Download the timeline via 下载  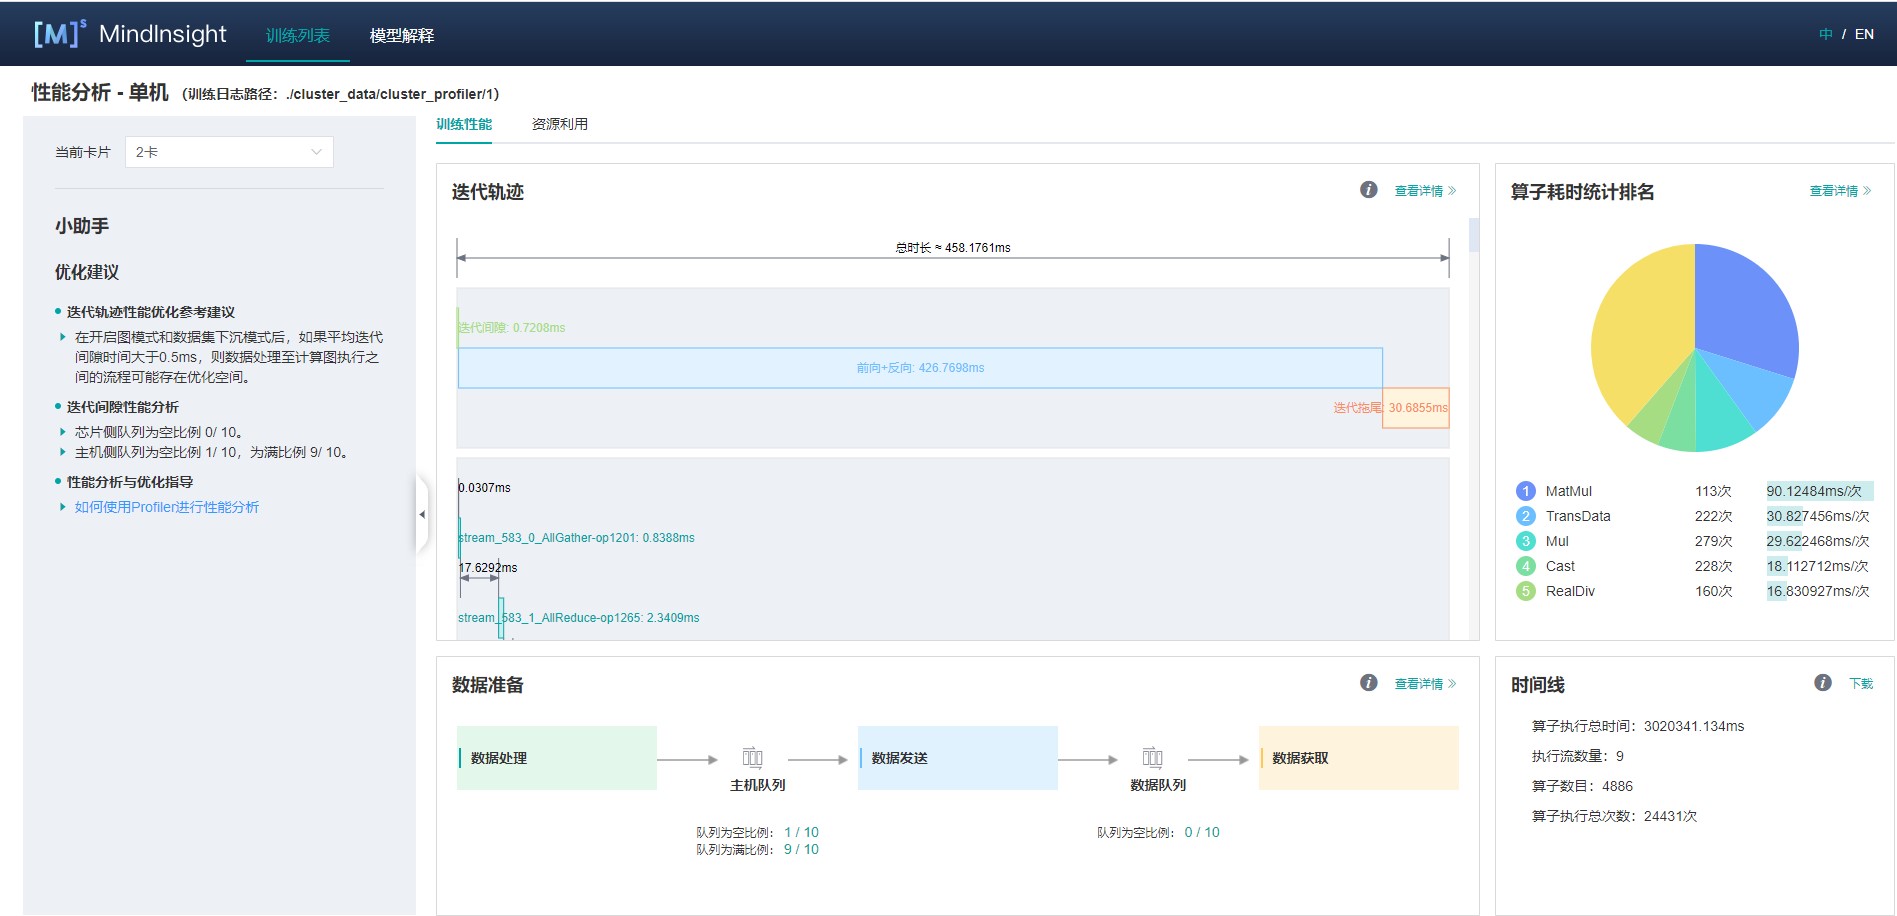point(1860,684)
